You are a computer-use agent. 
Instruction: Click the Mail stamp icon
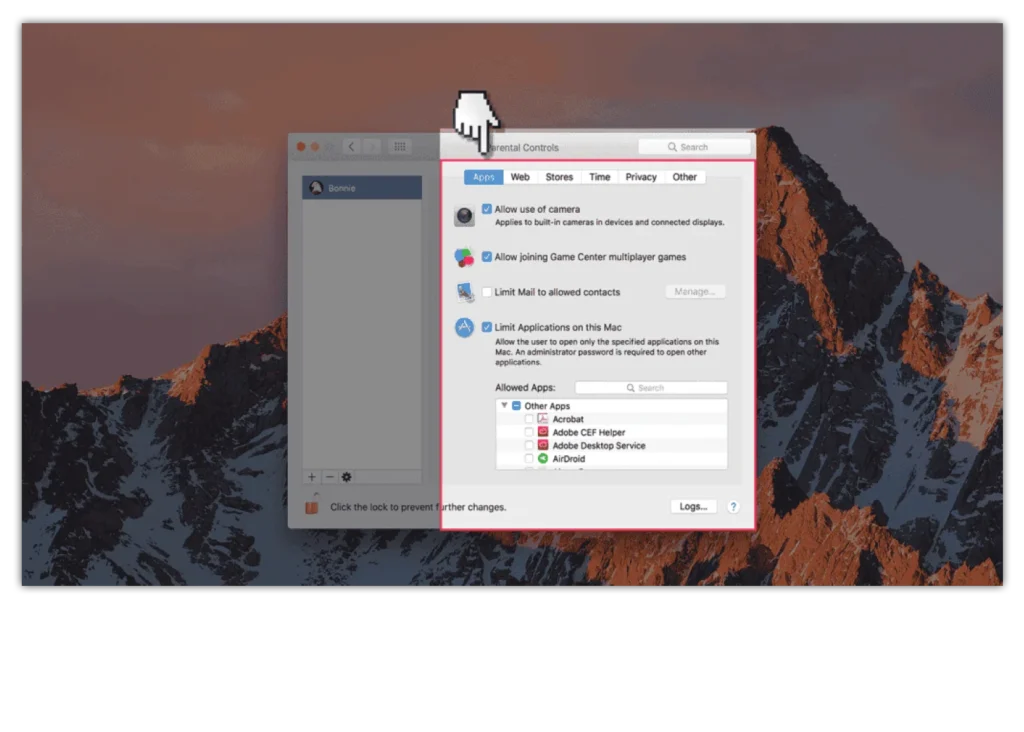point(464,292)
